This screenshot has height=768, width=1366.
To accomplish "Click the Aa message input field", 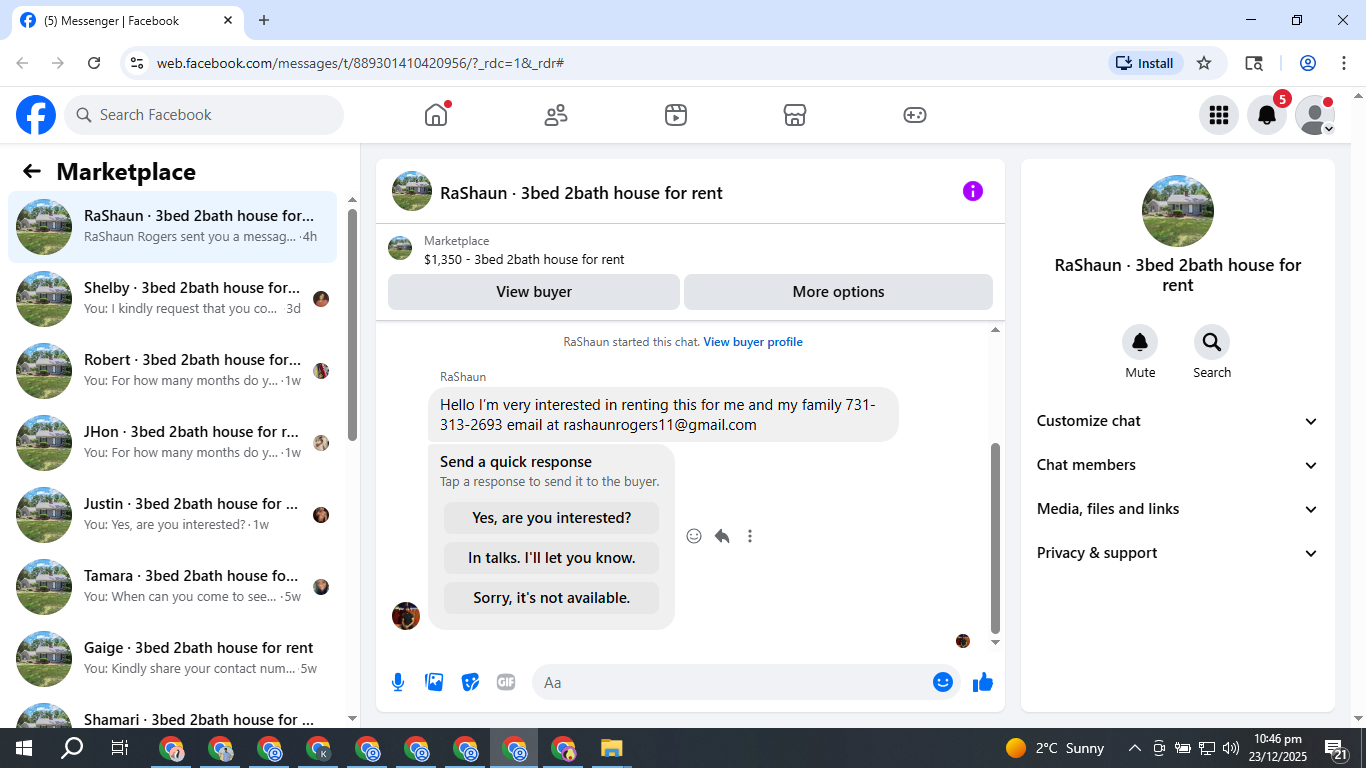I will pos(730,682).
